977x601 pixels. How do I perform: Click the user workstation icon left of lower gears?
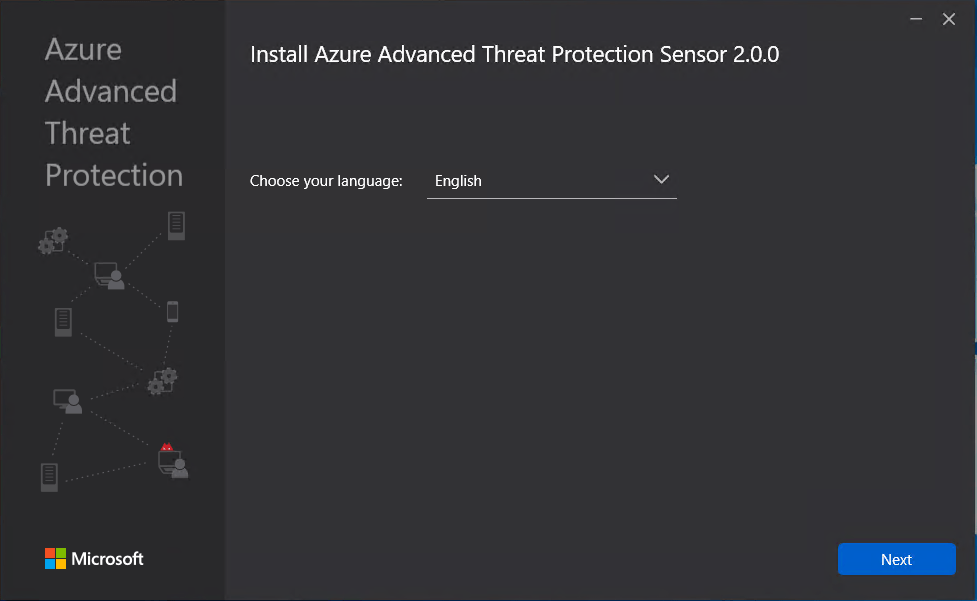point(67,401)
